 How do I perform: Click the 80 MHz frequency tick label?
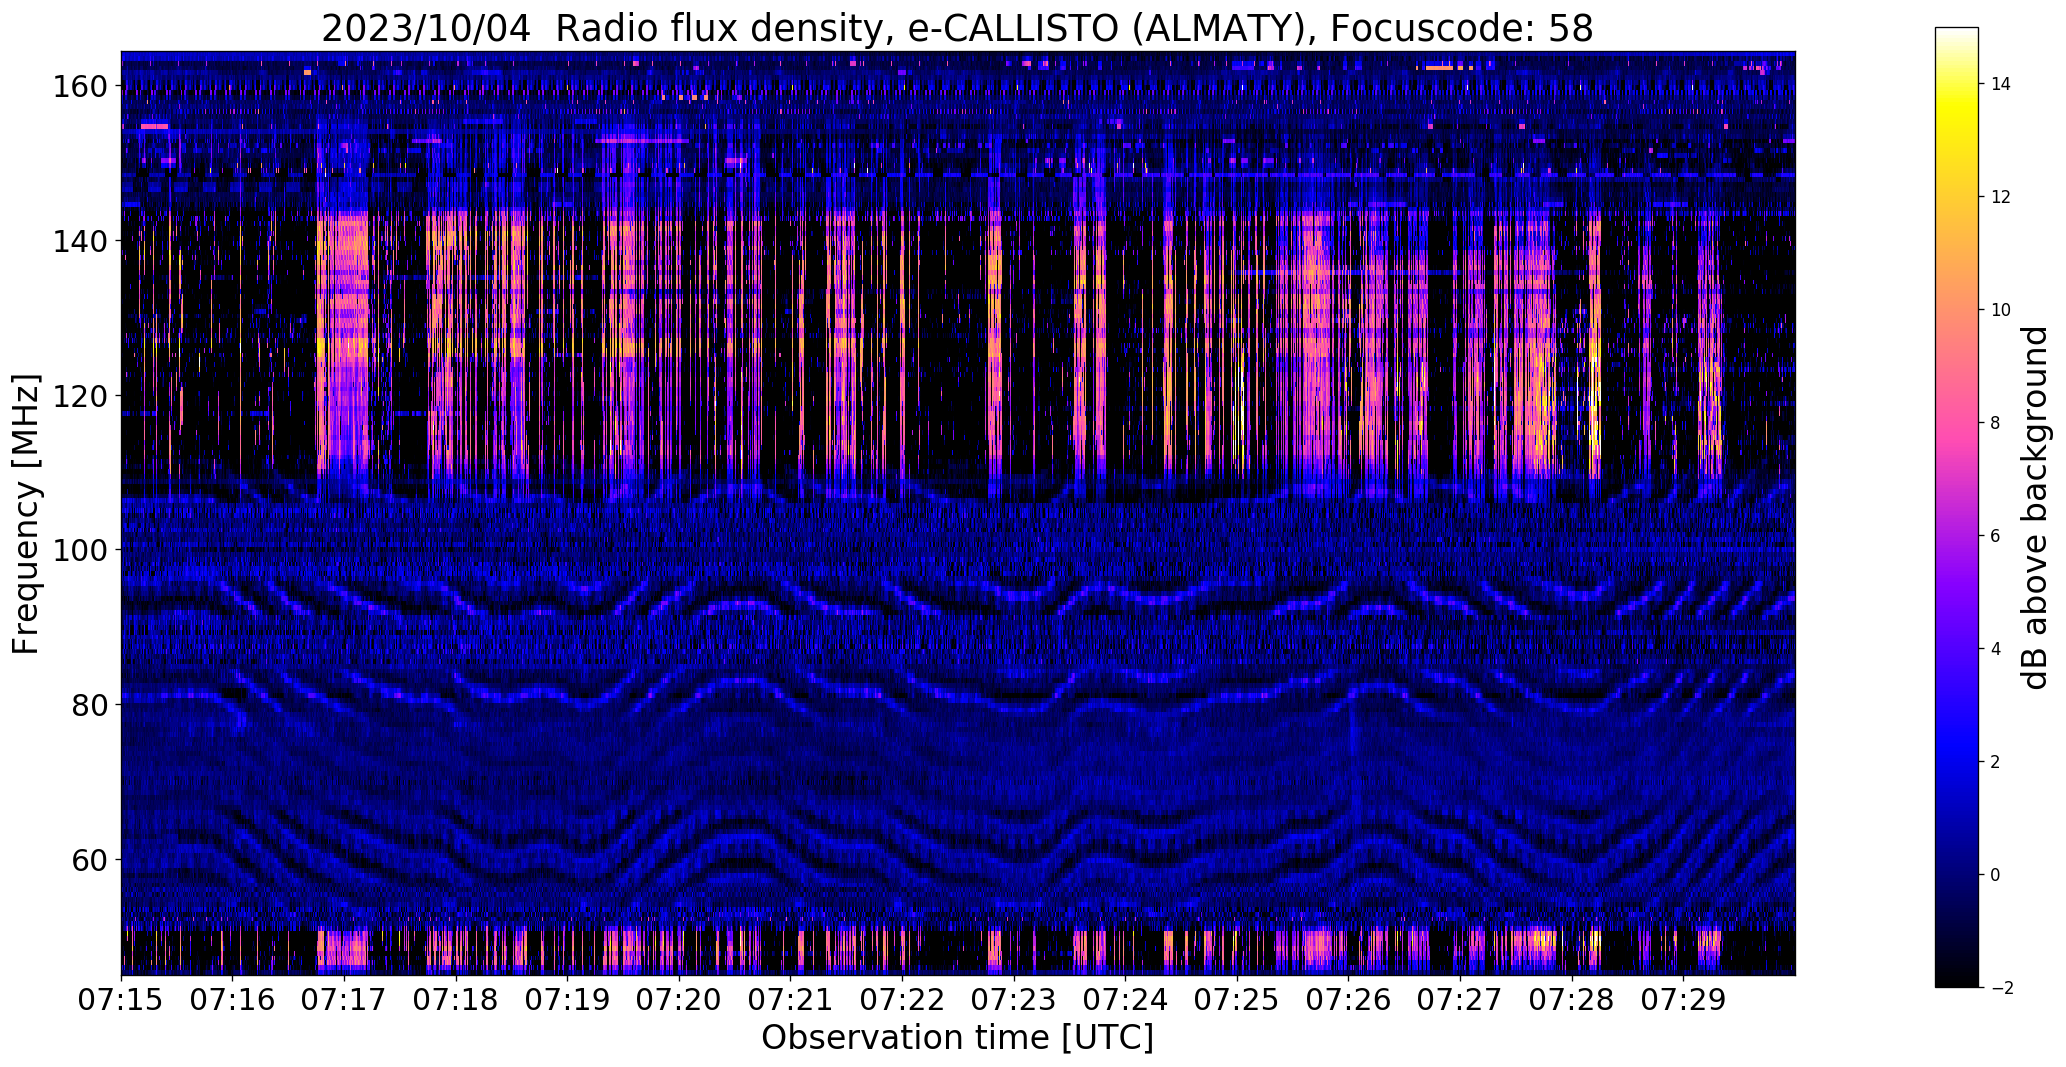pyautogui.click(x=89, y=705)
